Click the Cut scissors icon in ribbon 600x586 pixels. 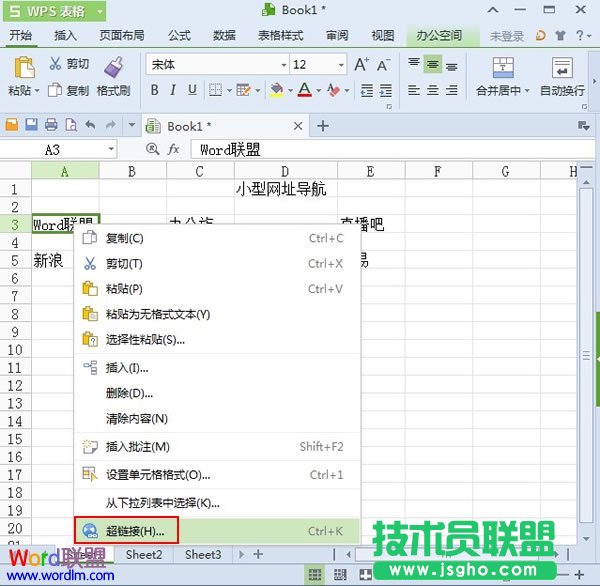click(x=55, y=64)
